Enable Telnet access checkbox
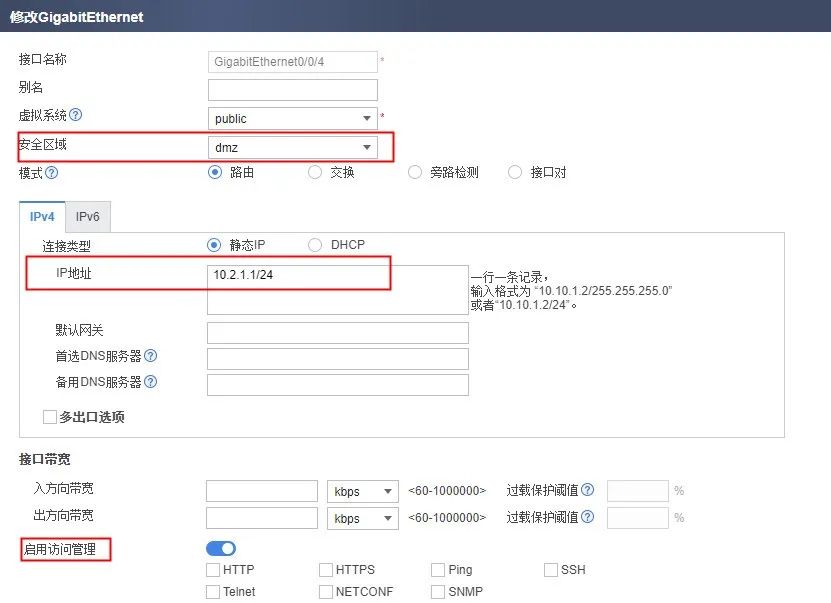Image resolution: width=831 pixels, height=603 pixels. [213, 591]
